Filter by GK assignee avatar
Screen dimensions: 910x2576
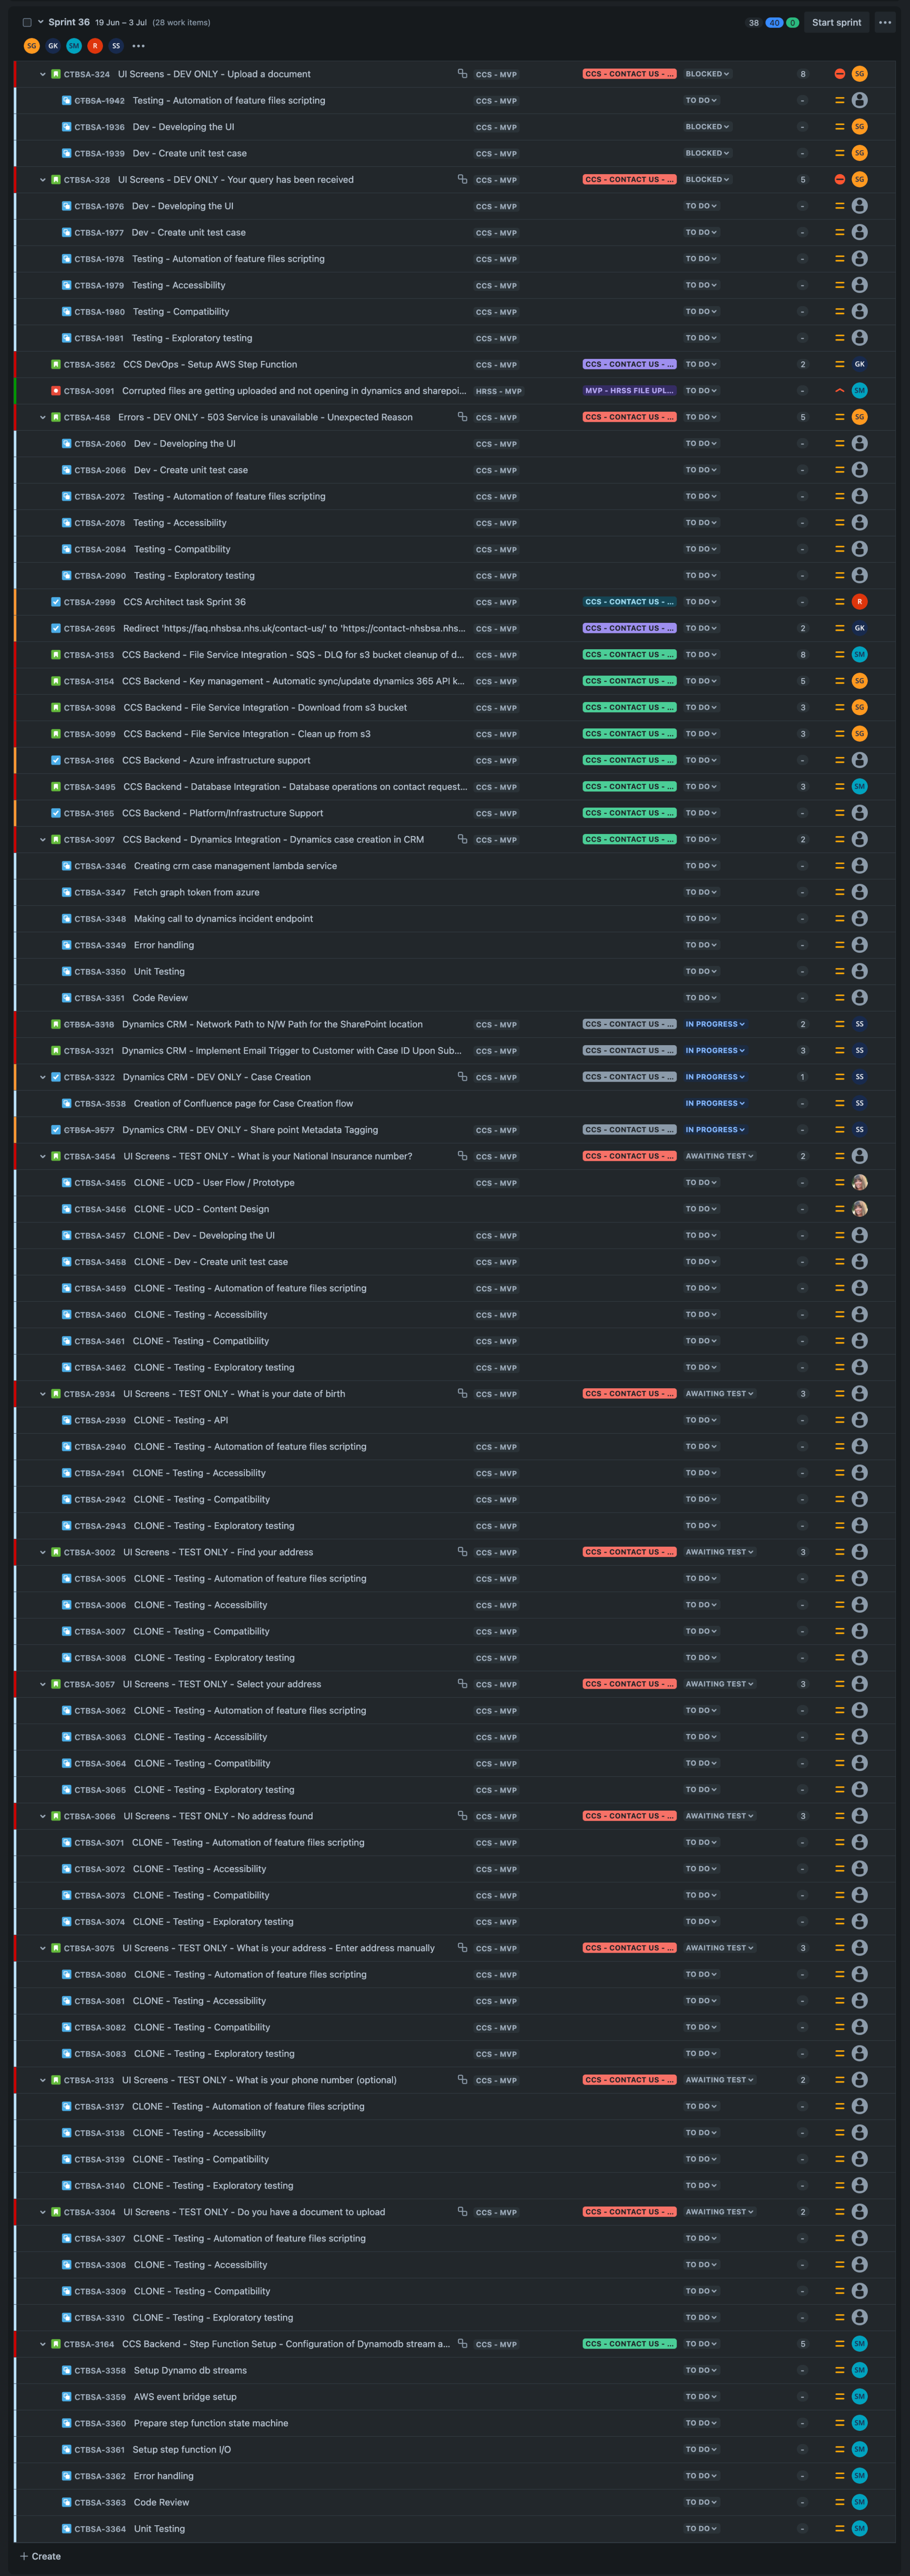tap(53, 46)
